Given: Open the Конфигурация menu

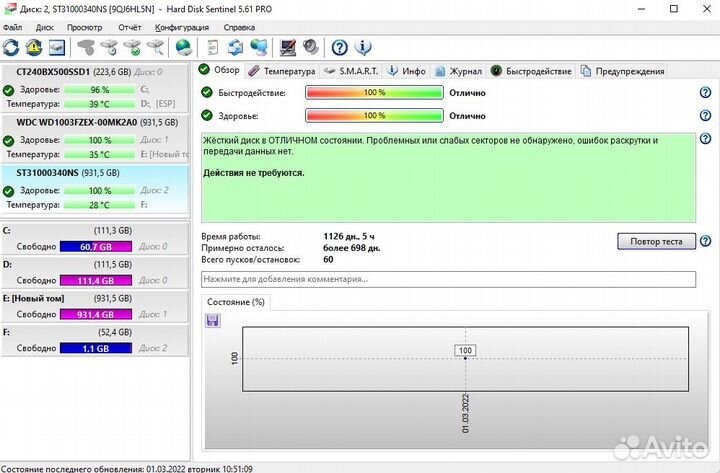Looking at the screenshot, I should 182,28.
